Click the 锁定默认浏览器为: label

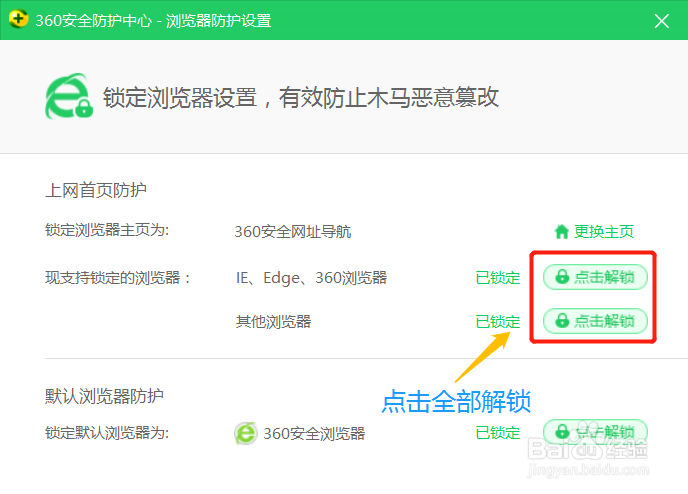[x=107, y=433]
